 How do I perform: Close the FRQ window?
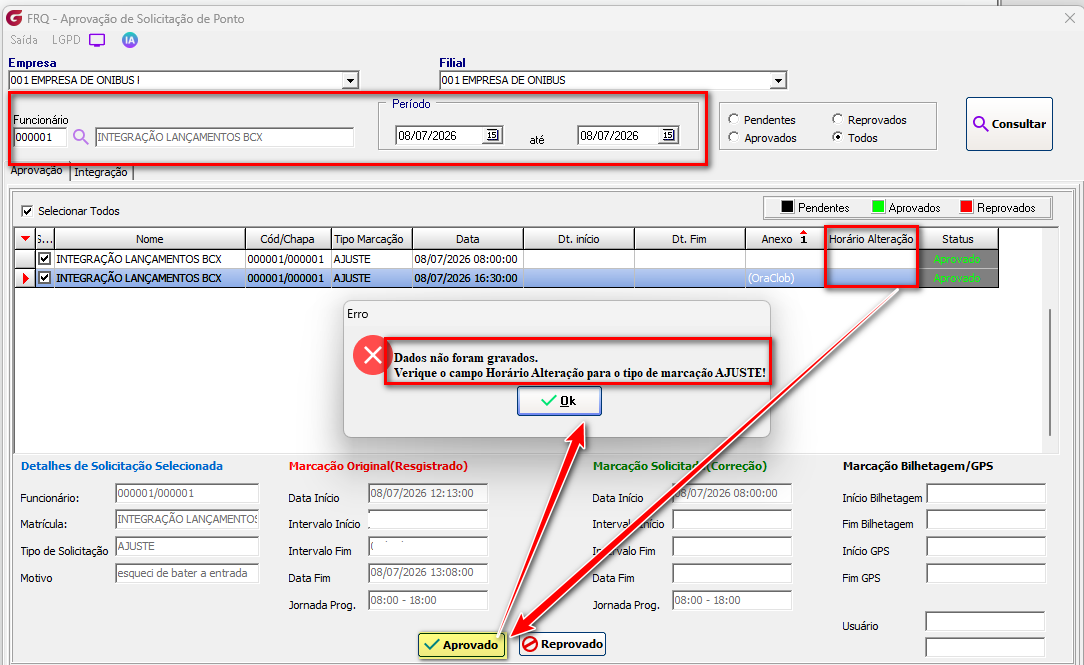point(1069,18)
